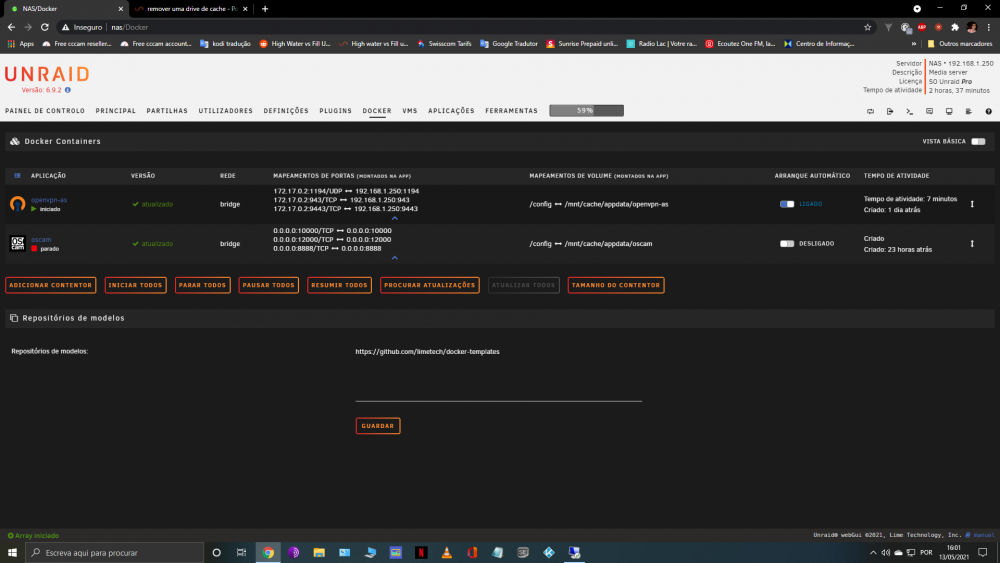The height and width of the screenshot is (563, 1000).
Task: Open Painel de Controlo menu
Action: coord(45,111)
